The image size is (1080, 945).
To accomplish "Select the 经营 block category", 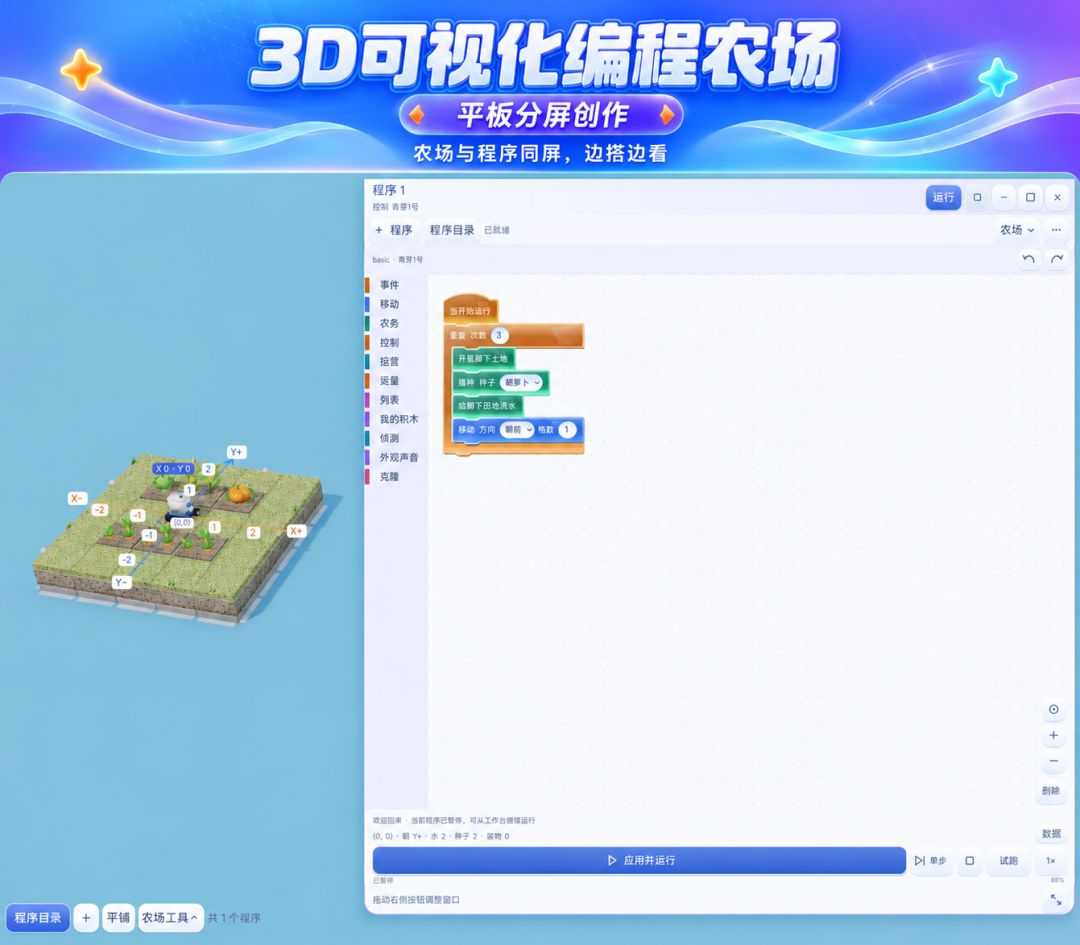I will 389,362.
